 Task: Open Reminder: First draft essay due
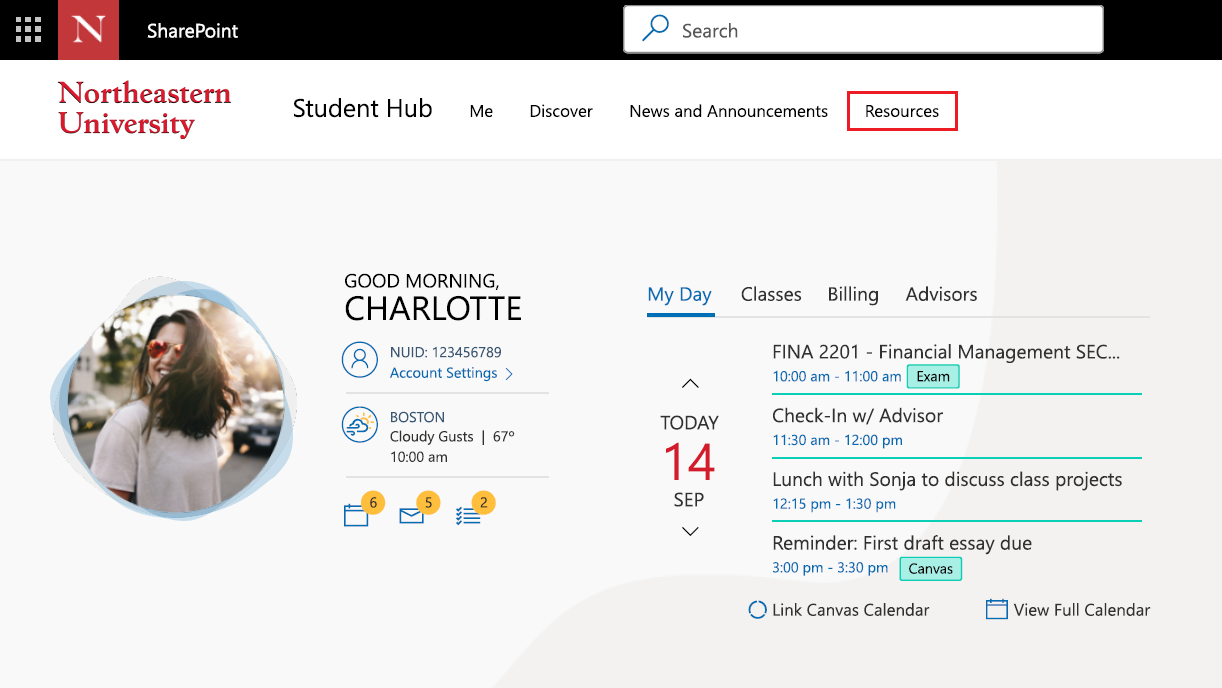[x=902, y=543]
